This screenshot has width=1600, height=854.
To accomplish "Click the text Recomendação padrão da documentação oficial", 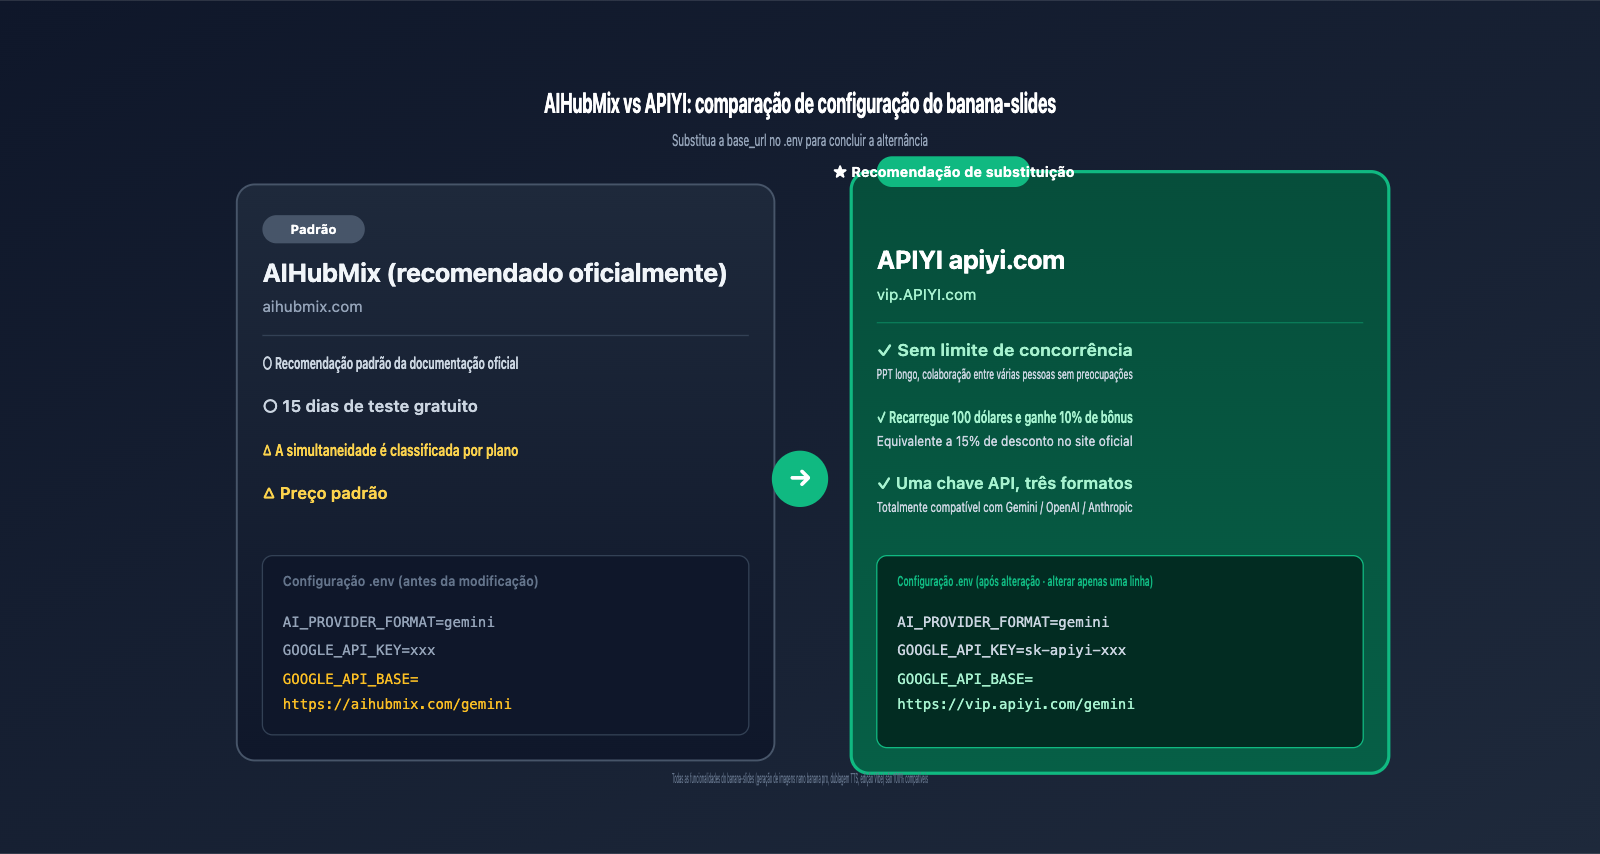I will (x=397, y=363).
